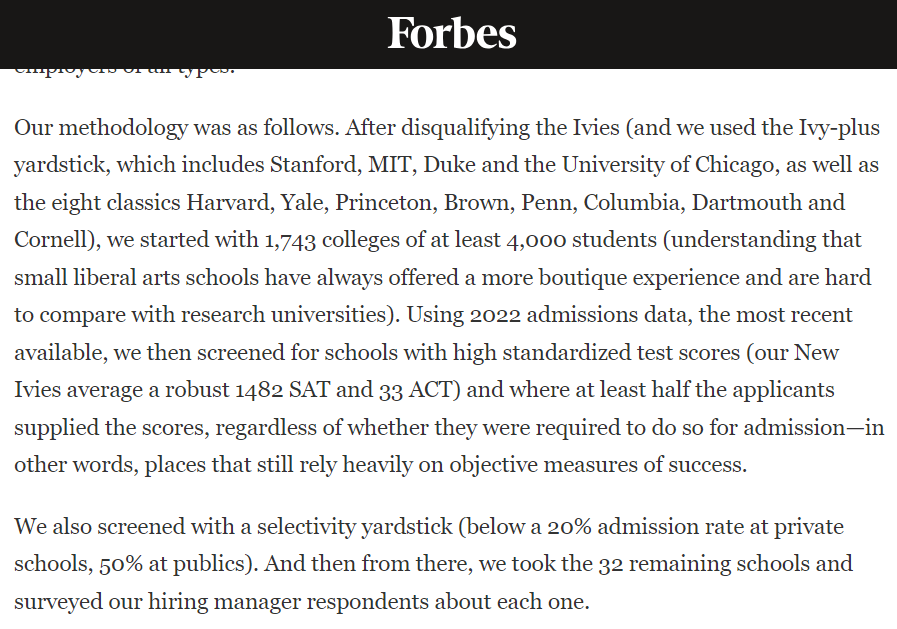Click the phrase University of Chicago
897x629 pixels.
tap(670, 165)
